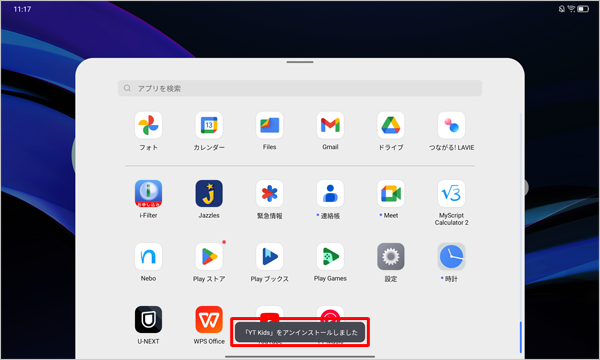
Task: Tap the drawer handle at top of panel
Action: tap(300, 62)
